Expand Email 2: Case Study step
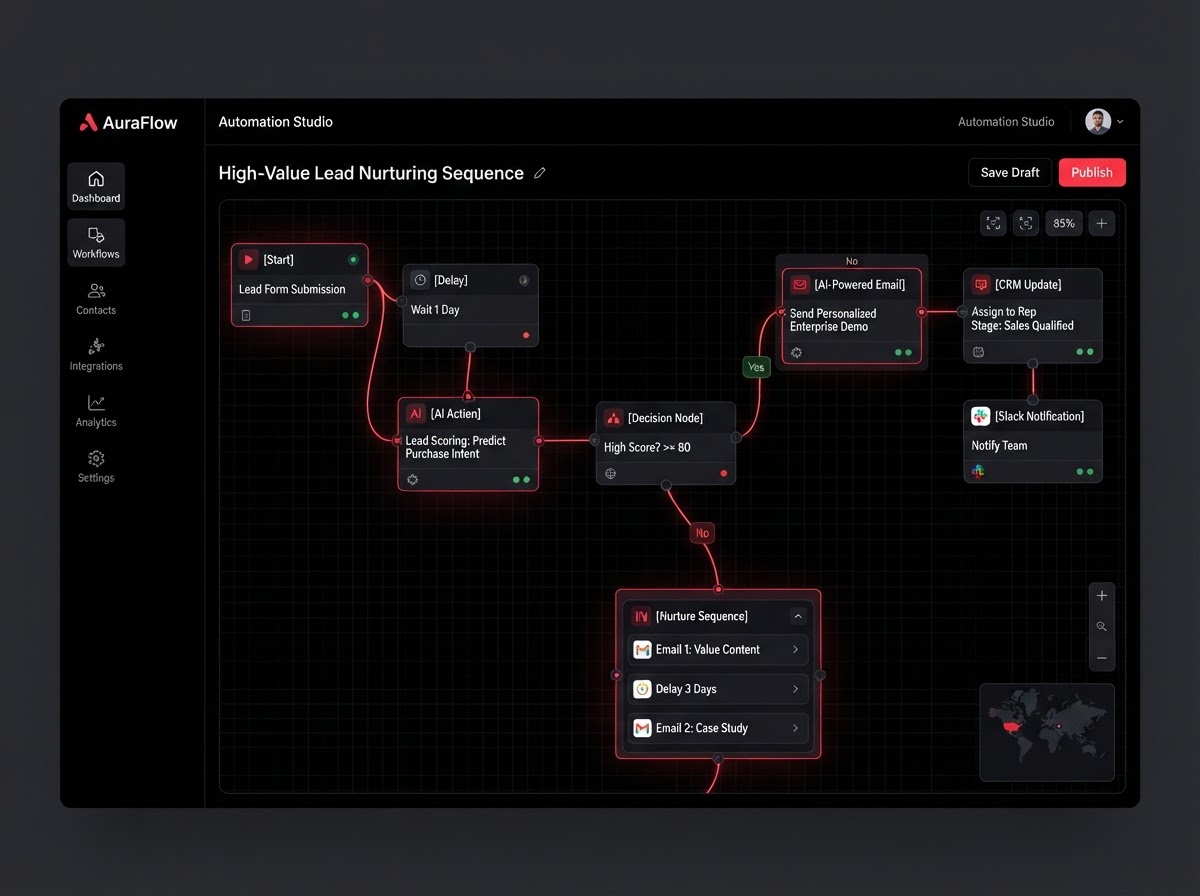Screen dimensions: 1200x896 click(796, 728)
